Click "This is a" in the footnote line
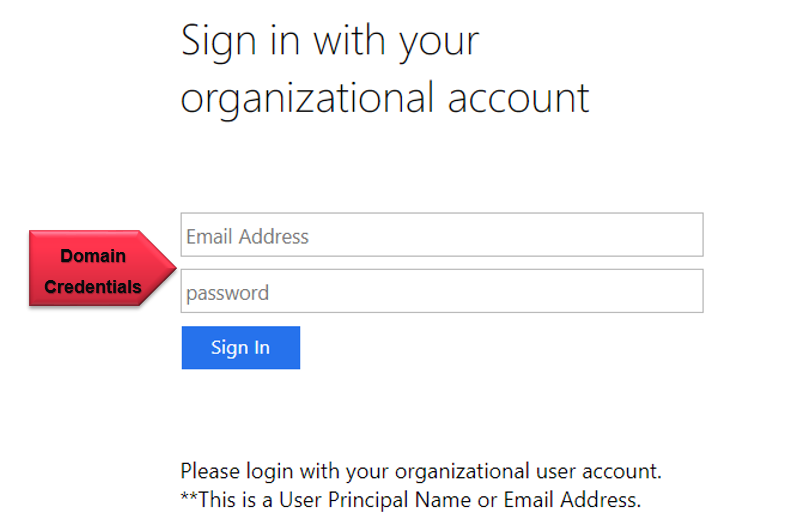 click(x=239, y=499)
